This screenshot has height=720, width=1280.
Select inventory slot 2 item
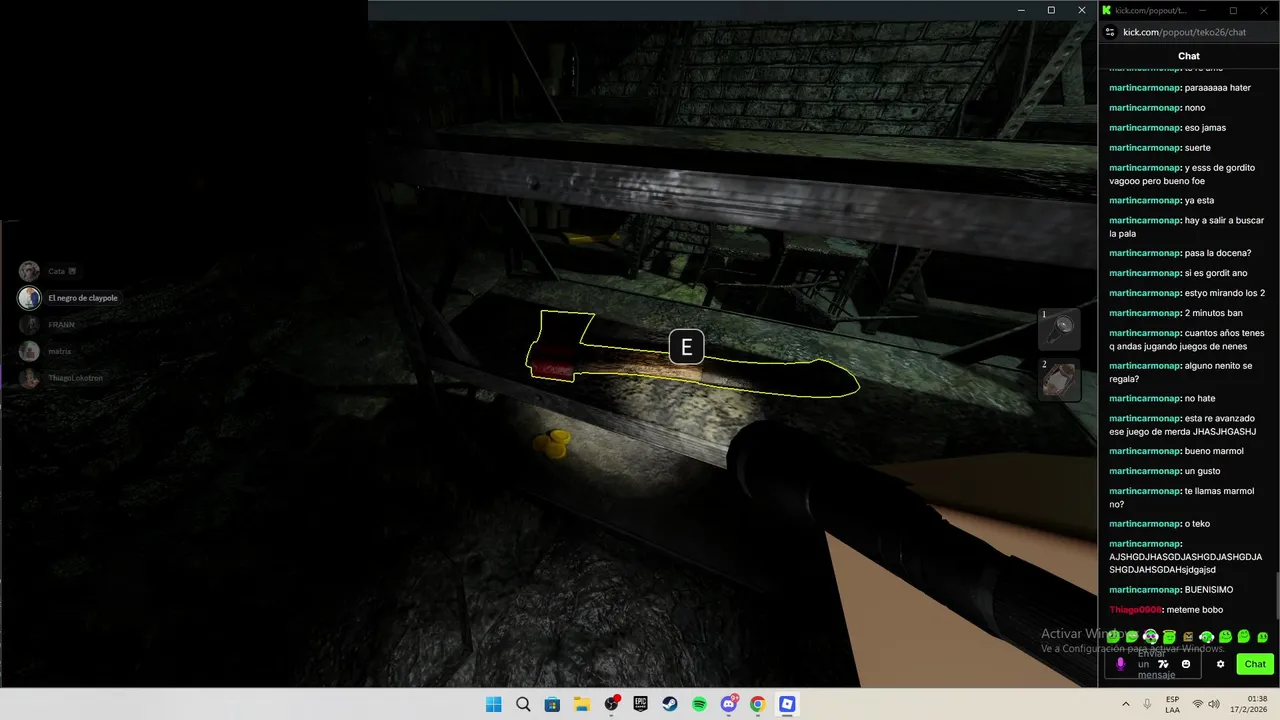(1059, 380)
